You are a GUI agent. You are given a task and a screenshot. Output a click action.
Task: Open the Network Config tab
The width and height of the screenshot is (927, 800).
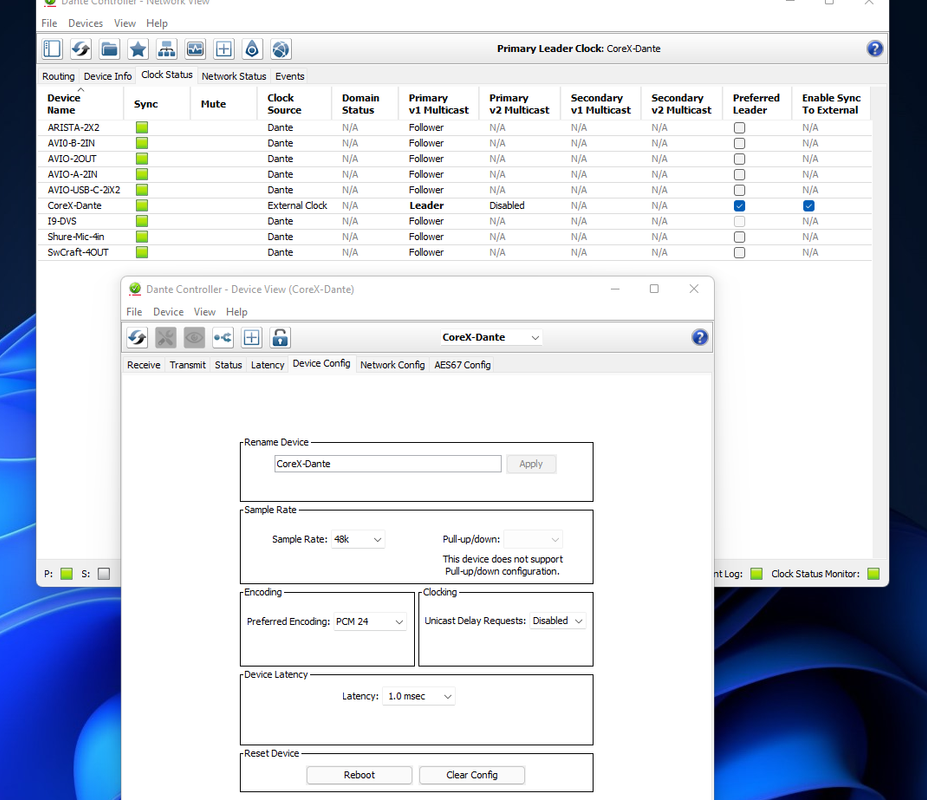tap(393, 365)
